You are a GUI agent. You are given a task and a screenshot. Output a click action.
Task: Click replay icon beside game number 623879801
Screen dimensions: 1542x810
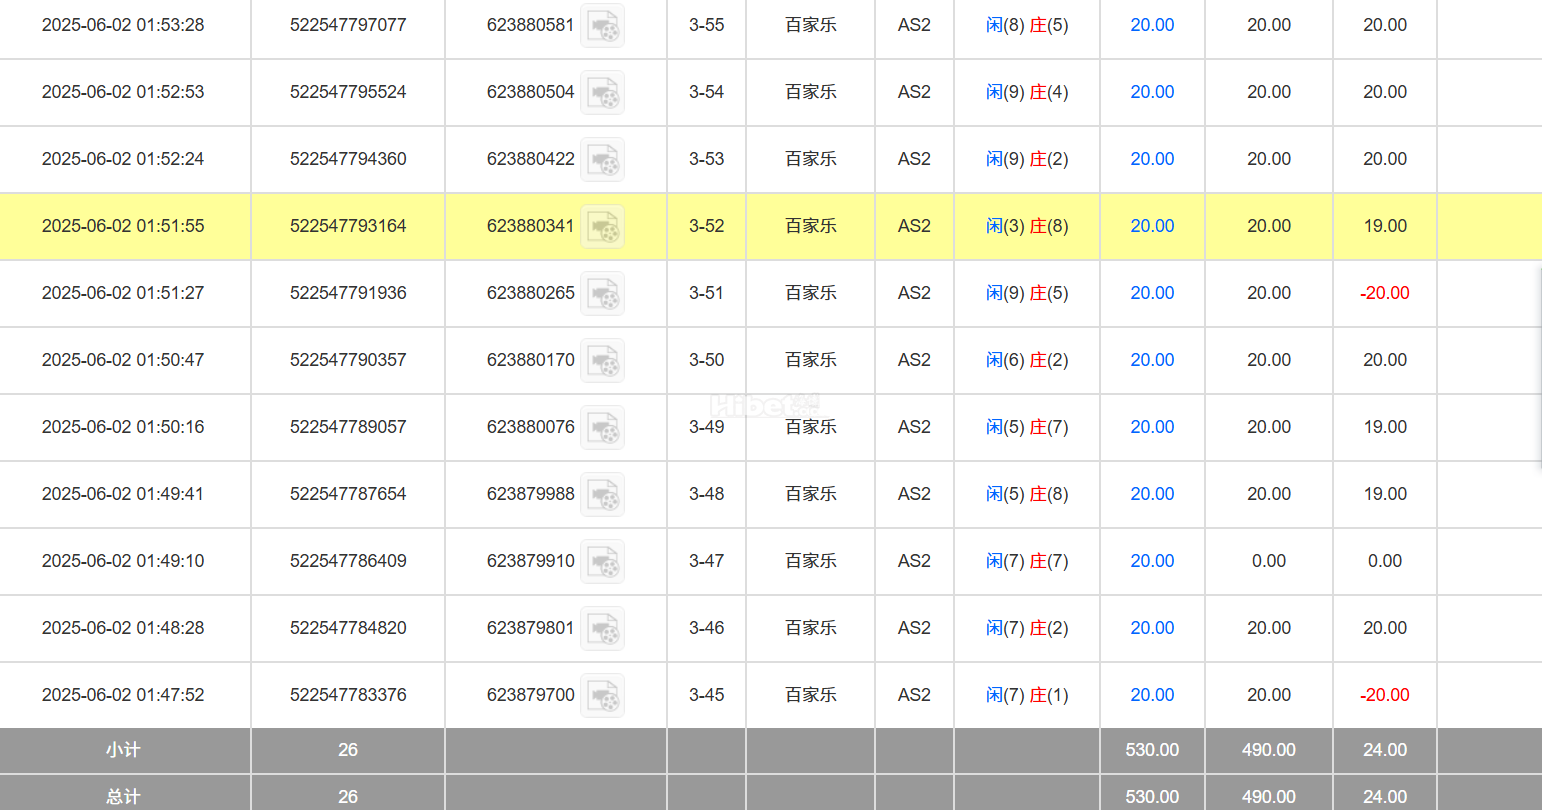[603, 629]
